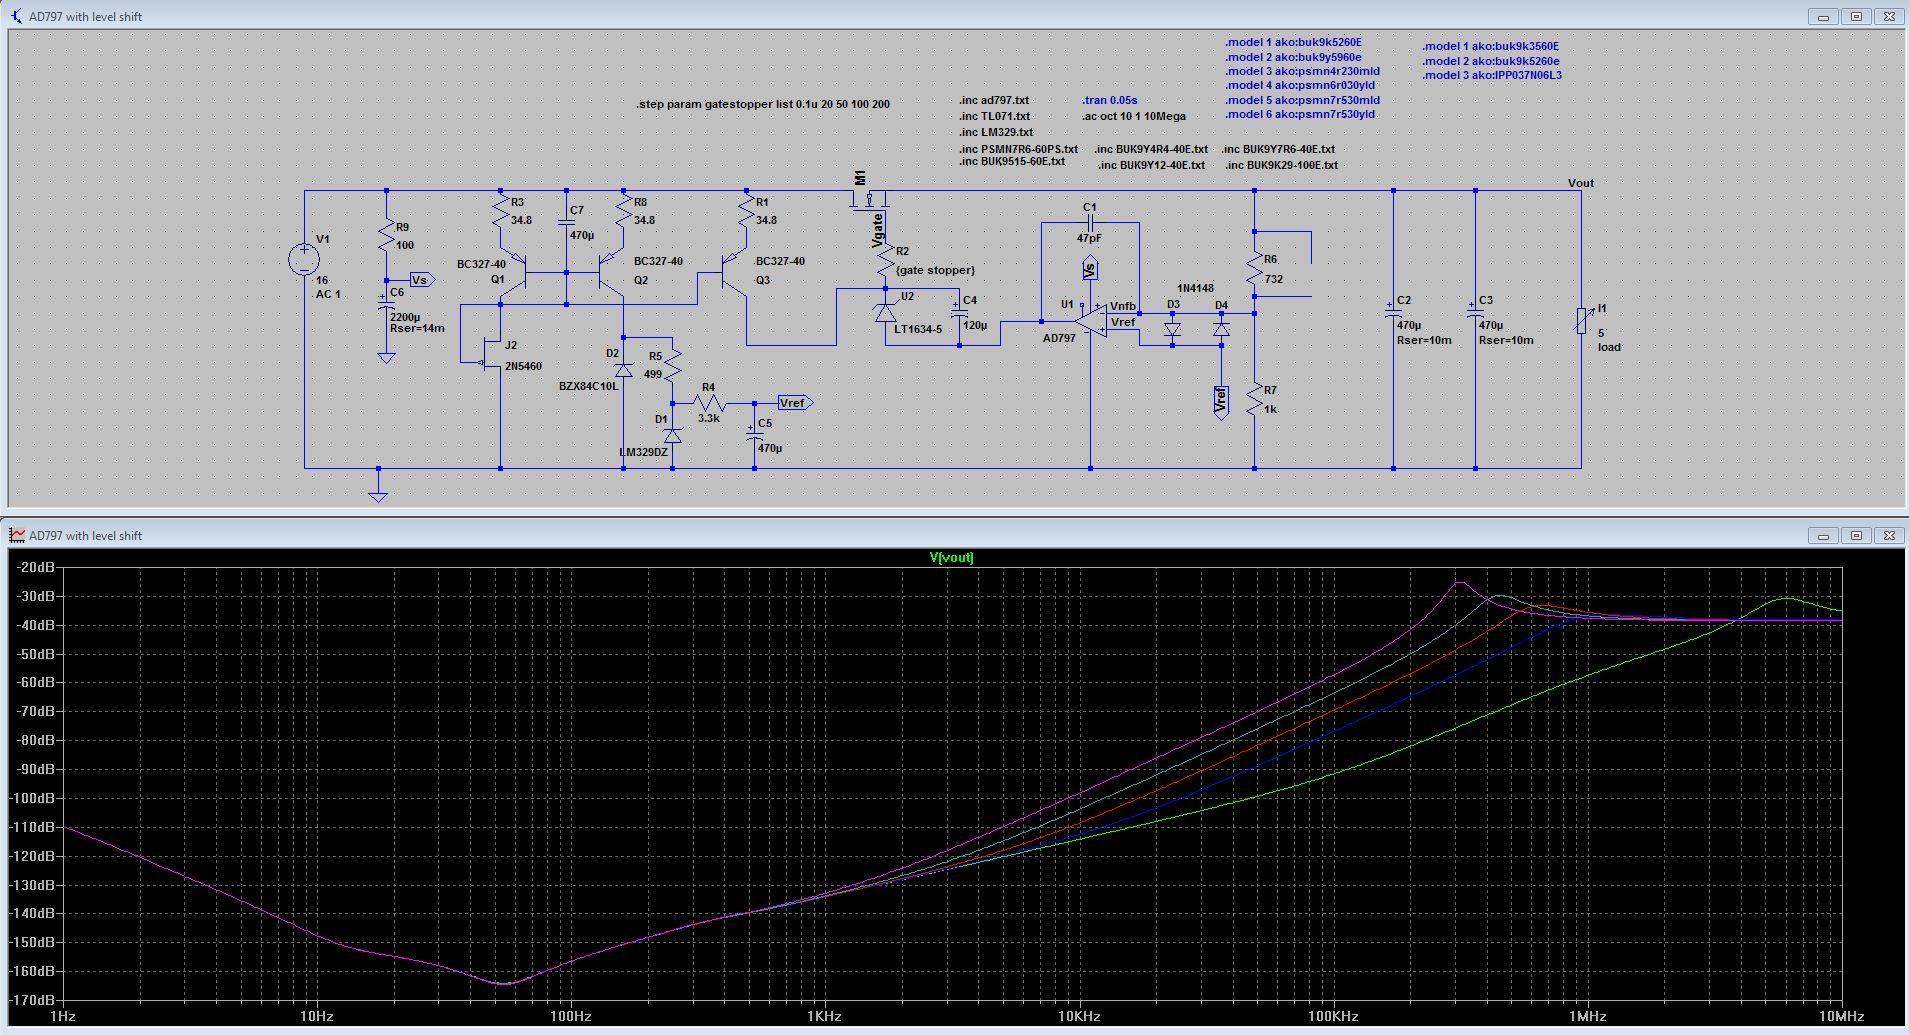Select the I1 load current source
This screenshot has height=1035, width=1909.
pos(1581,321)
